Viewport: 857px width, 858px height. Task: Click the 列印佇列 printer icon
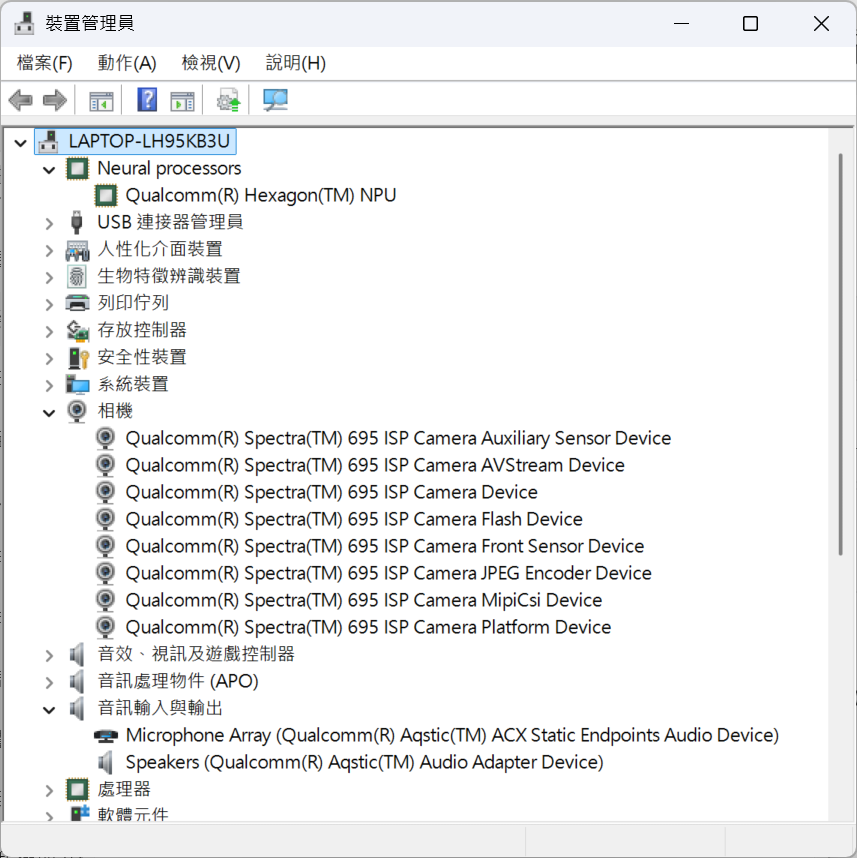tap(77, 303)
